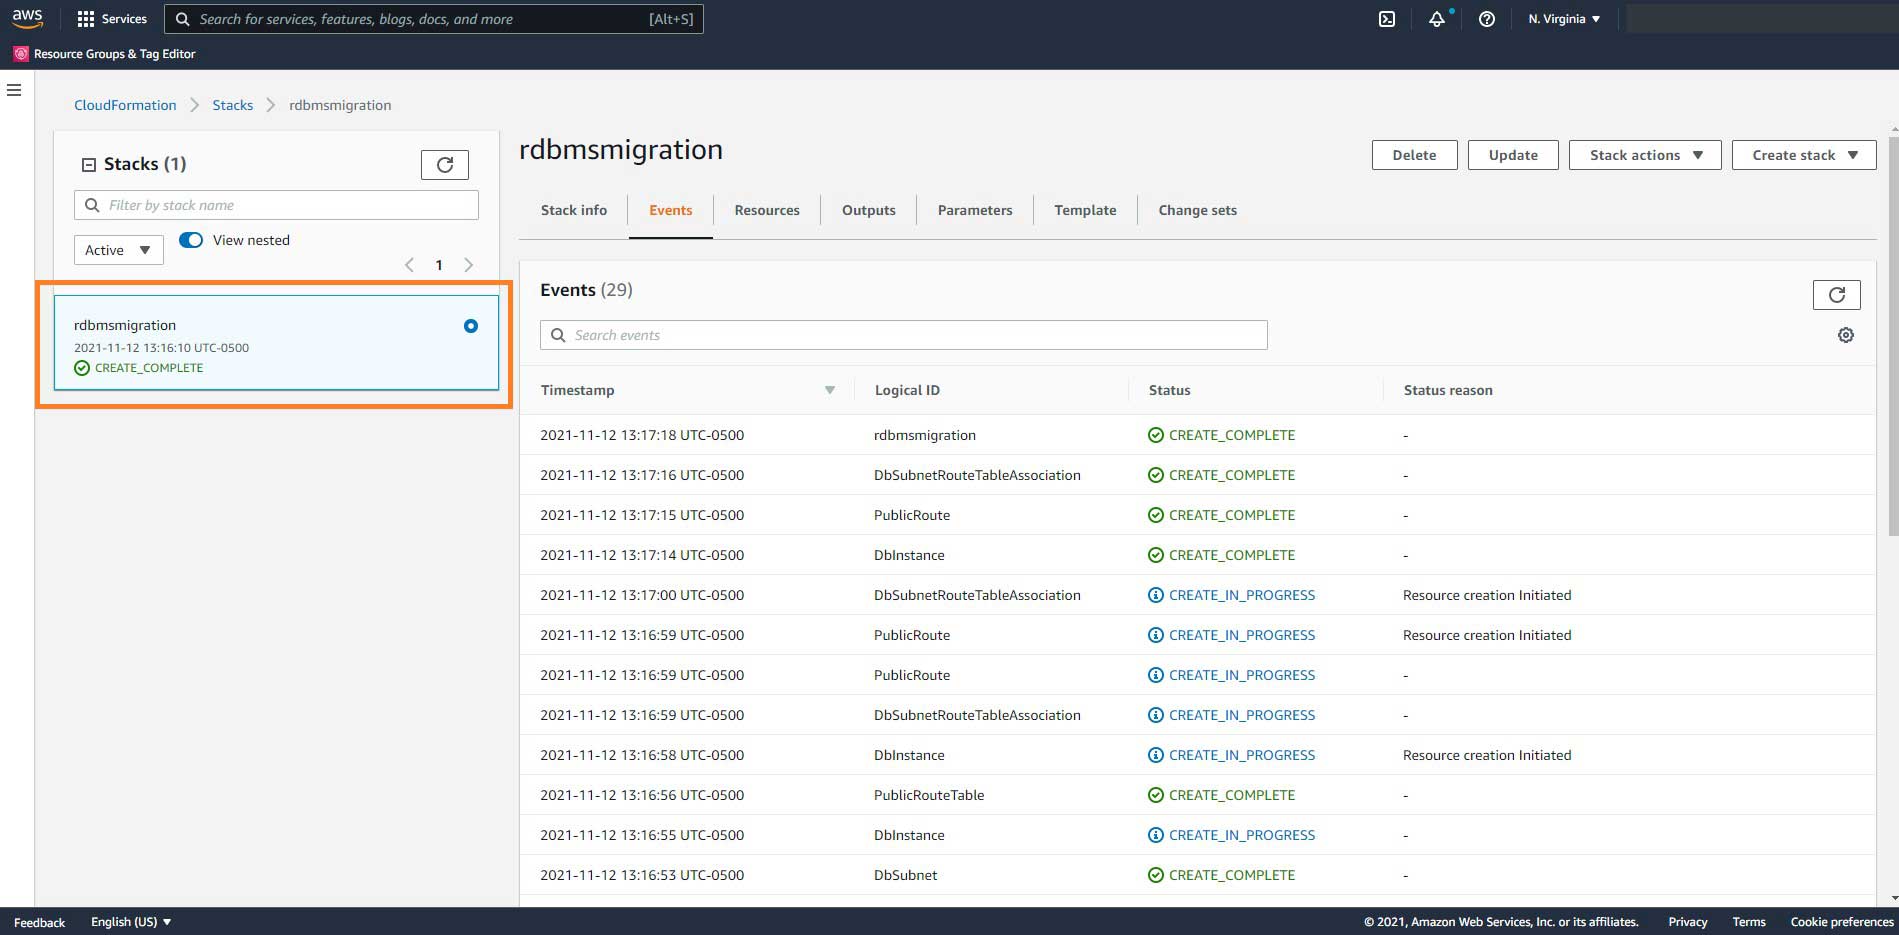The width and height of the screenshot is (1899, 935).
Task: Open Events table settings gear
Action: (1846, 335)
